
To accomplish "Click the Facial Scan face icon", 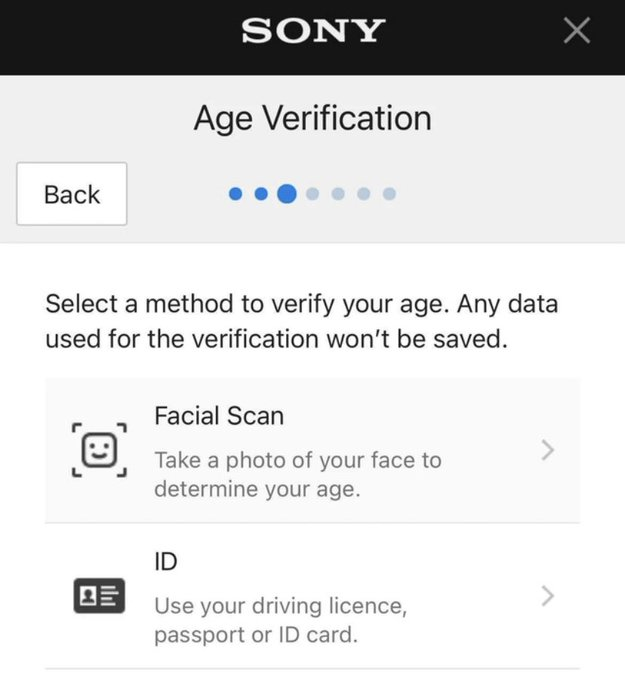I will [98, 450].
